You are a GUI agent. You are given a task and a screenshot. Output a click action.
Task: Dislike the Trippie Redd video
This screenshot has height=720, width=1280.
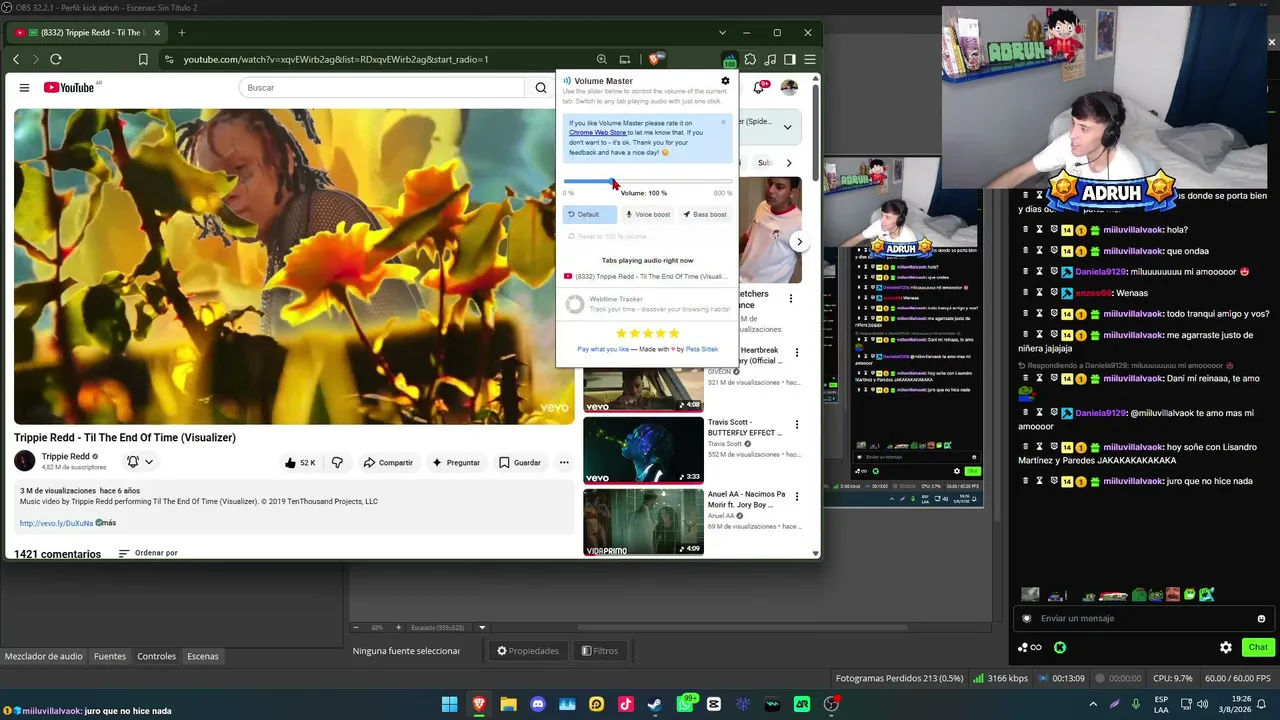[x=337, y=463]
